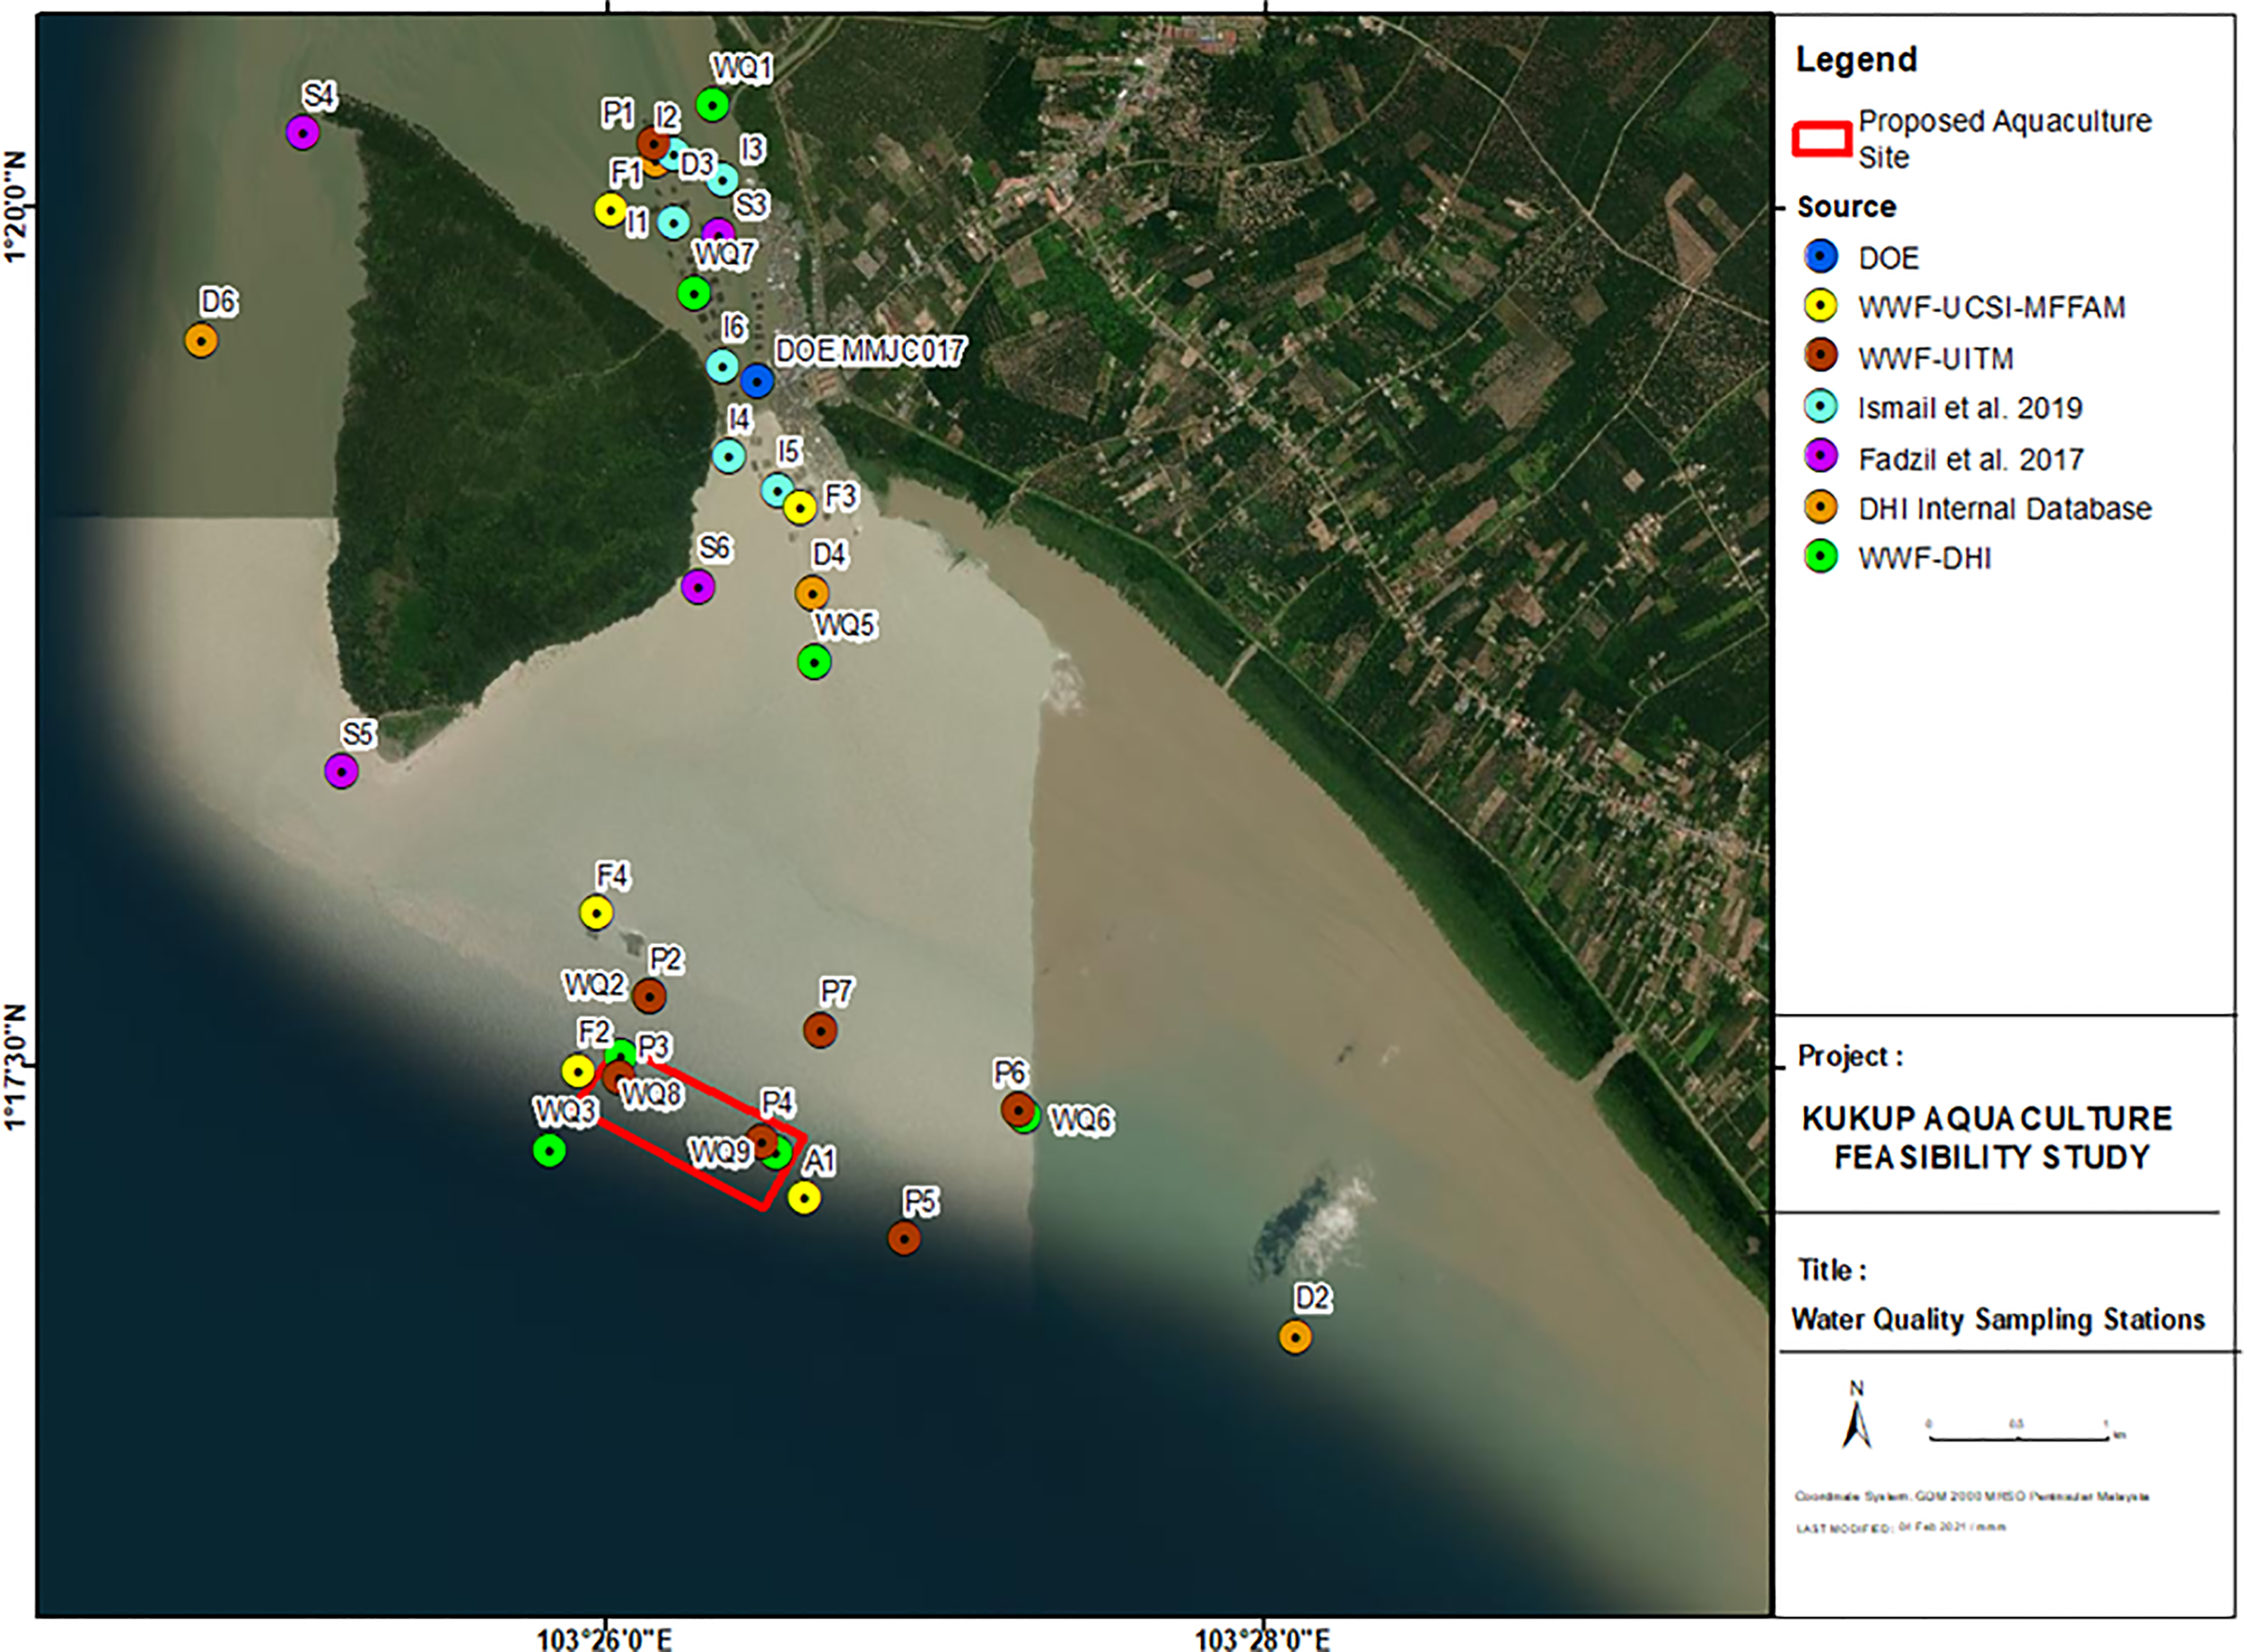Image resolution: width=2244 pixels, height=1652 pixels.
Task: Click the yellow A1 station marker
Action: [x=804, y=1197]
